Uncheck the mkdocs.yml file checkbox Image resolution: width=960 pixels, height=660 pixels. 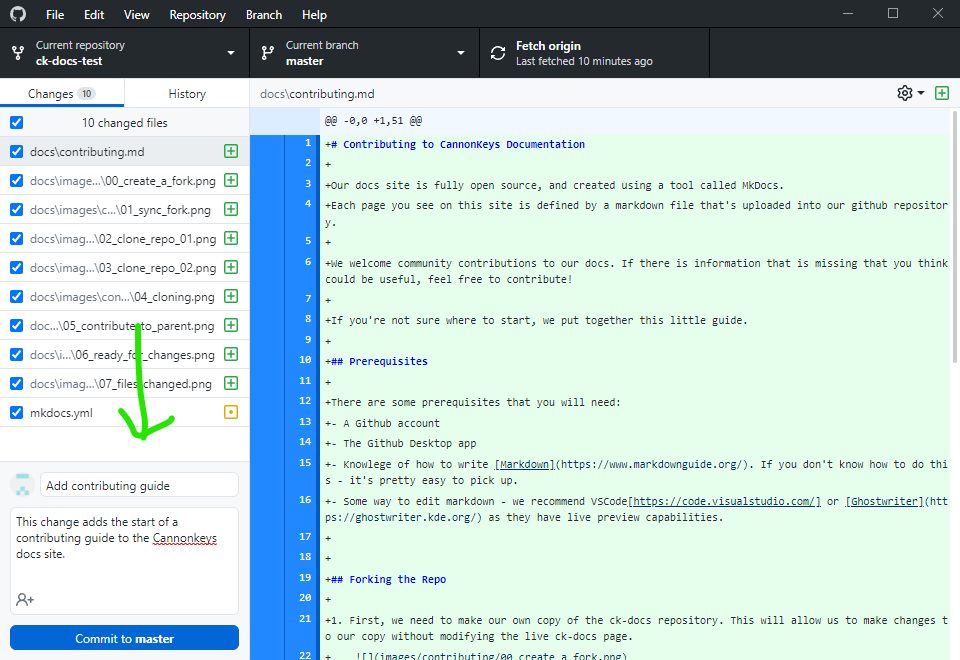tap(16, 412)
